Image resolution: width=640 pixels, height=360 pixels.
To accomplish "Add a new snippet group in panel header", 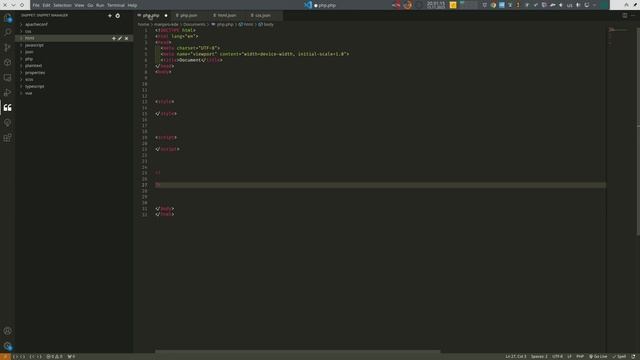I will [x=109, y=16].
